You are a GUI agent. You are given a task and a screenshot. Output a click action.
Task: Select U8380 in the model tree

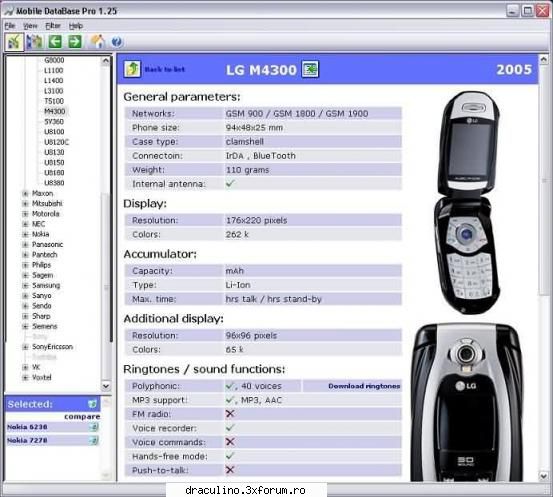click(x=54, y=183)
